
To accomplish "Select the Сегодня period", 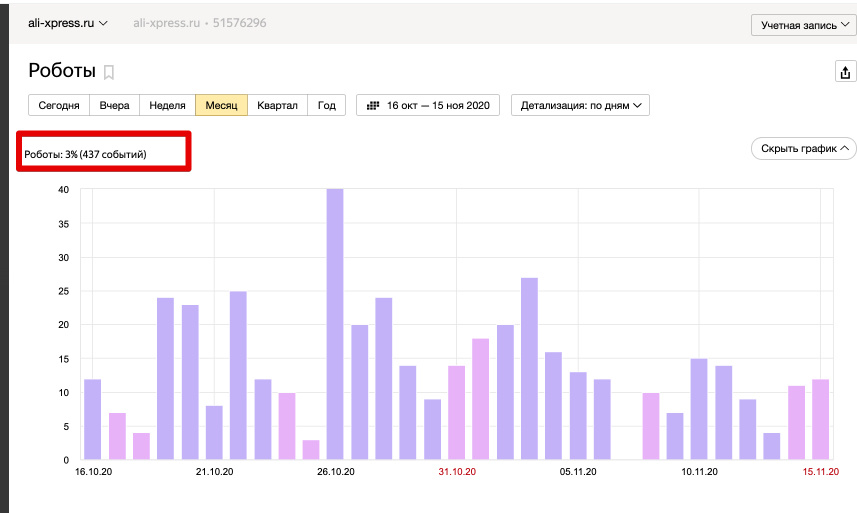I will 59,105.
